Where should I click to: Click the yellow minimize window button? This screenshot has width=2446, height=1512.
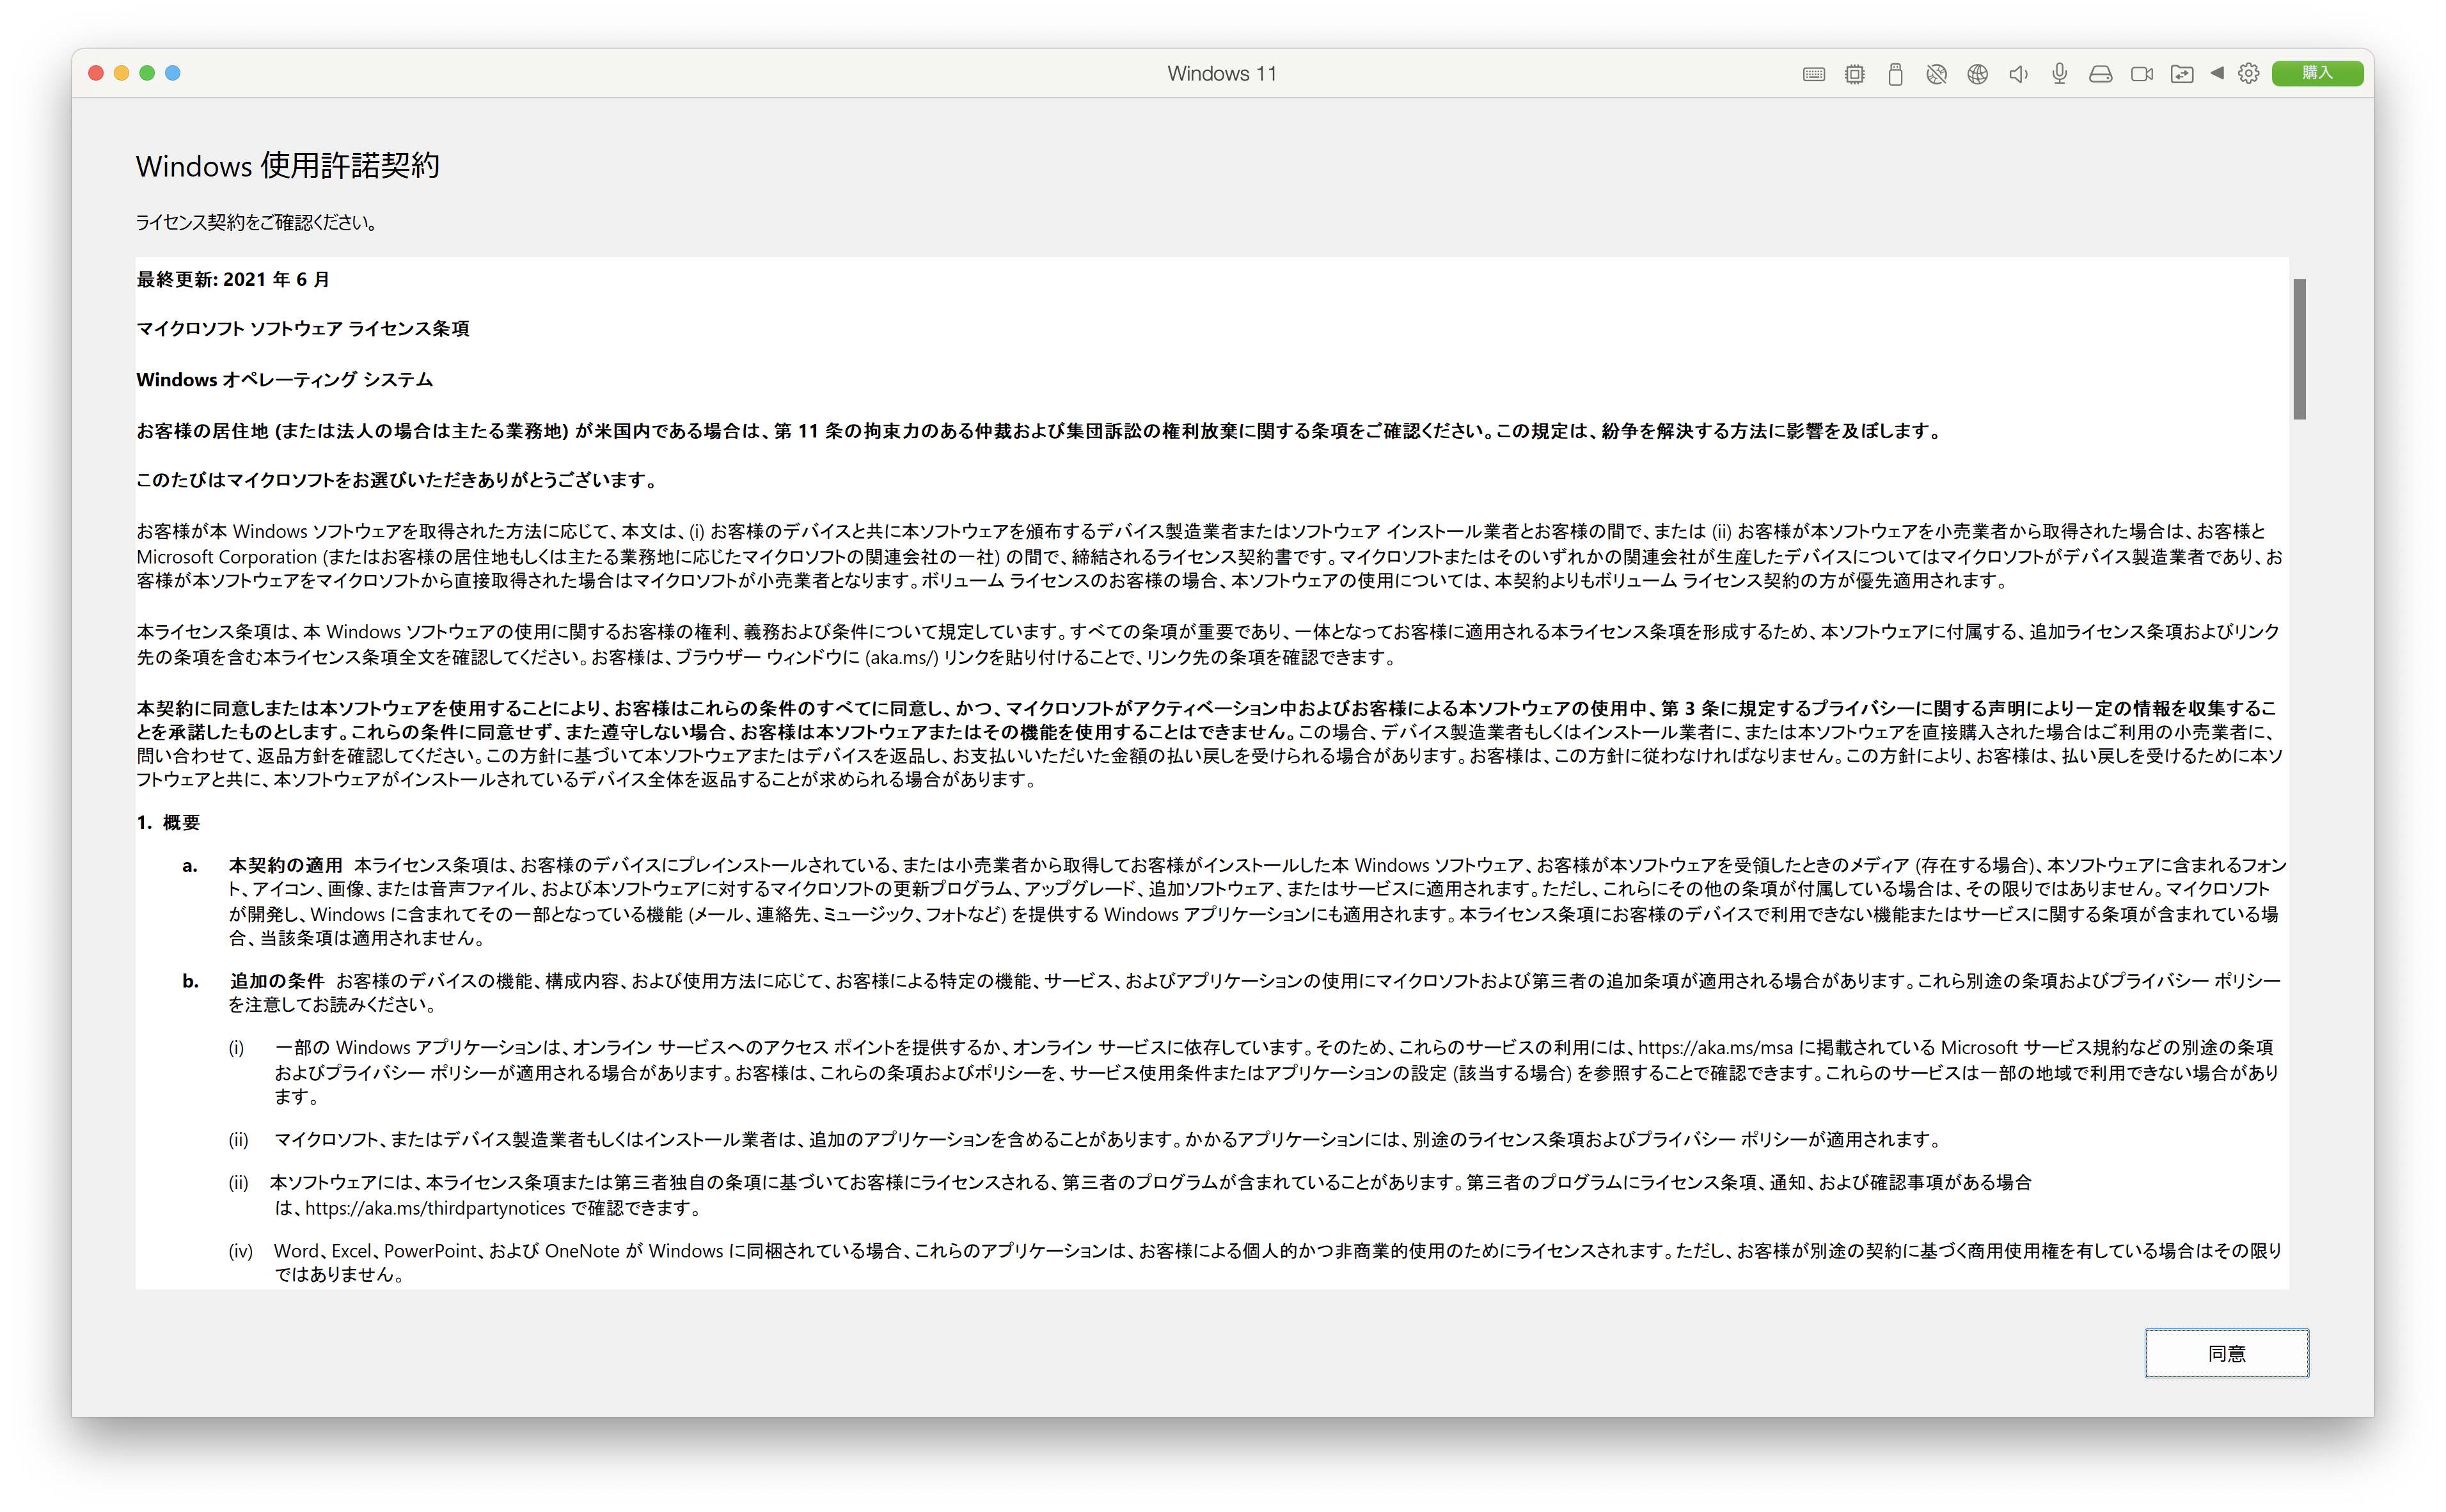pos(121,73)
